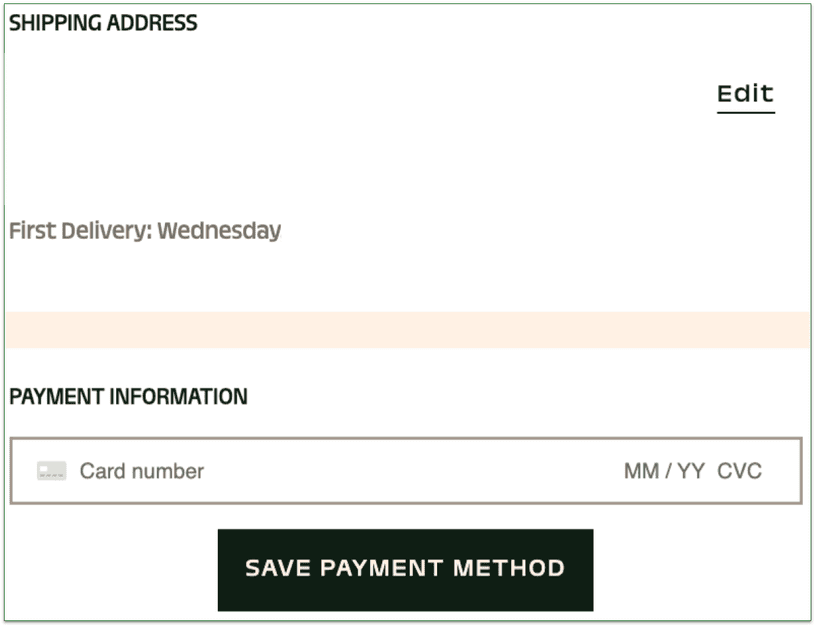Click the card number placeholder text

coord(141,470)
